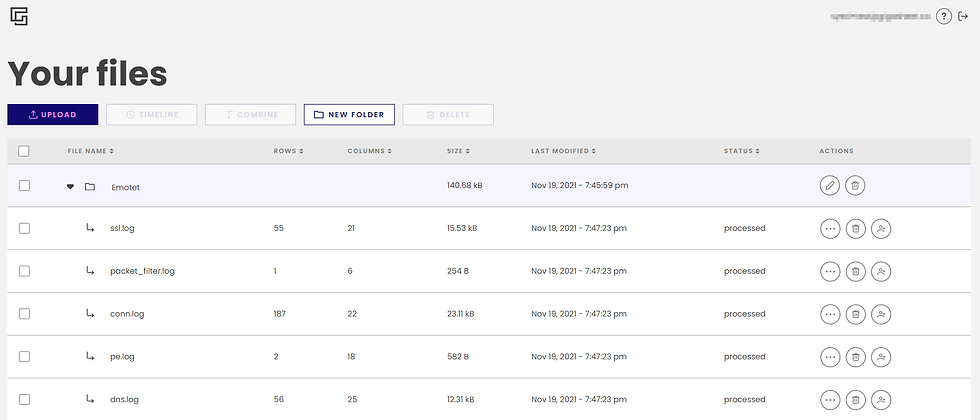
Task: Rename the Emotet folder with pencil icon
Action: [830, 186]
